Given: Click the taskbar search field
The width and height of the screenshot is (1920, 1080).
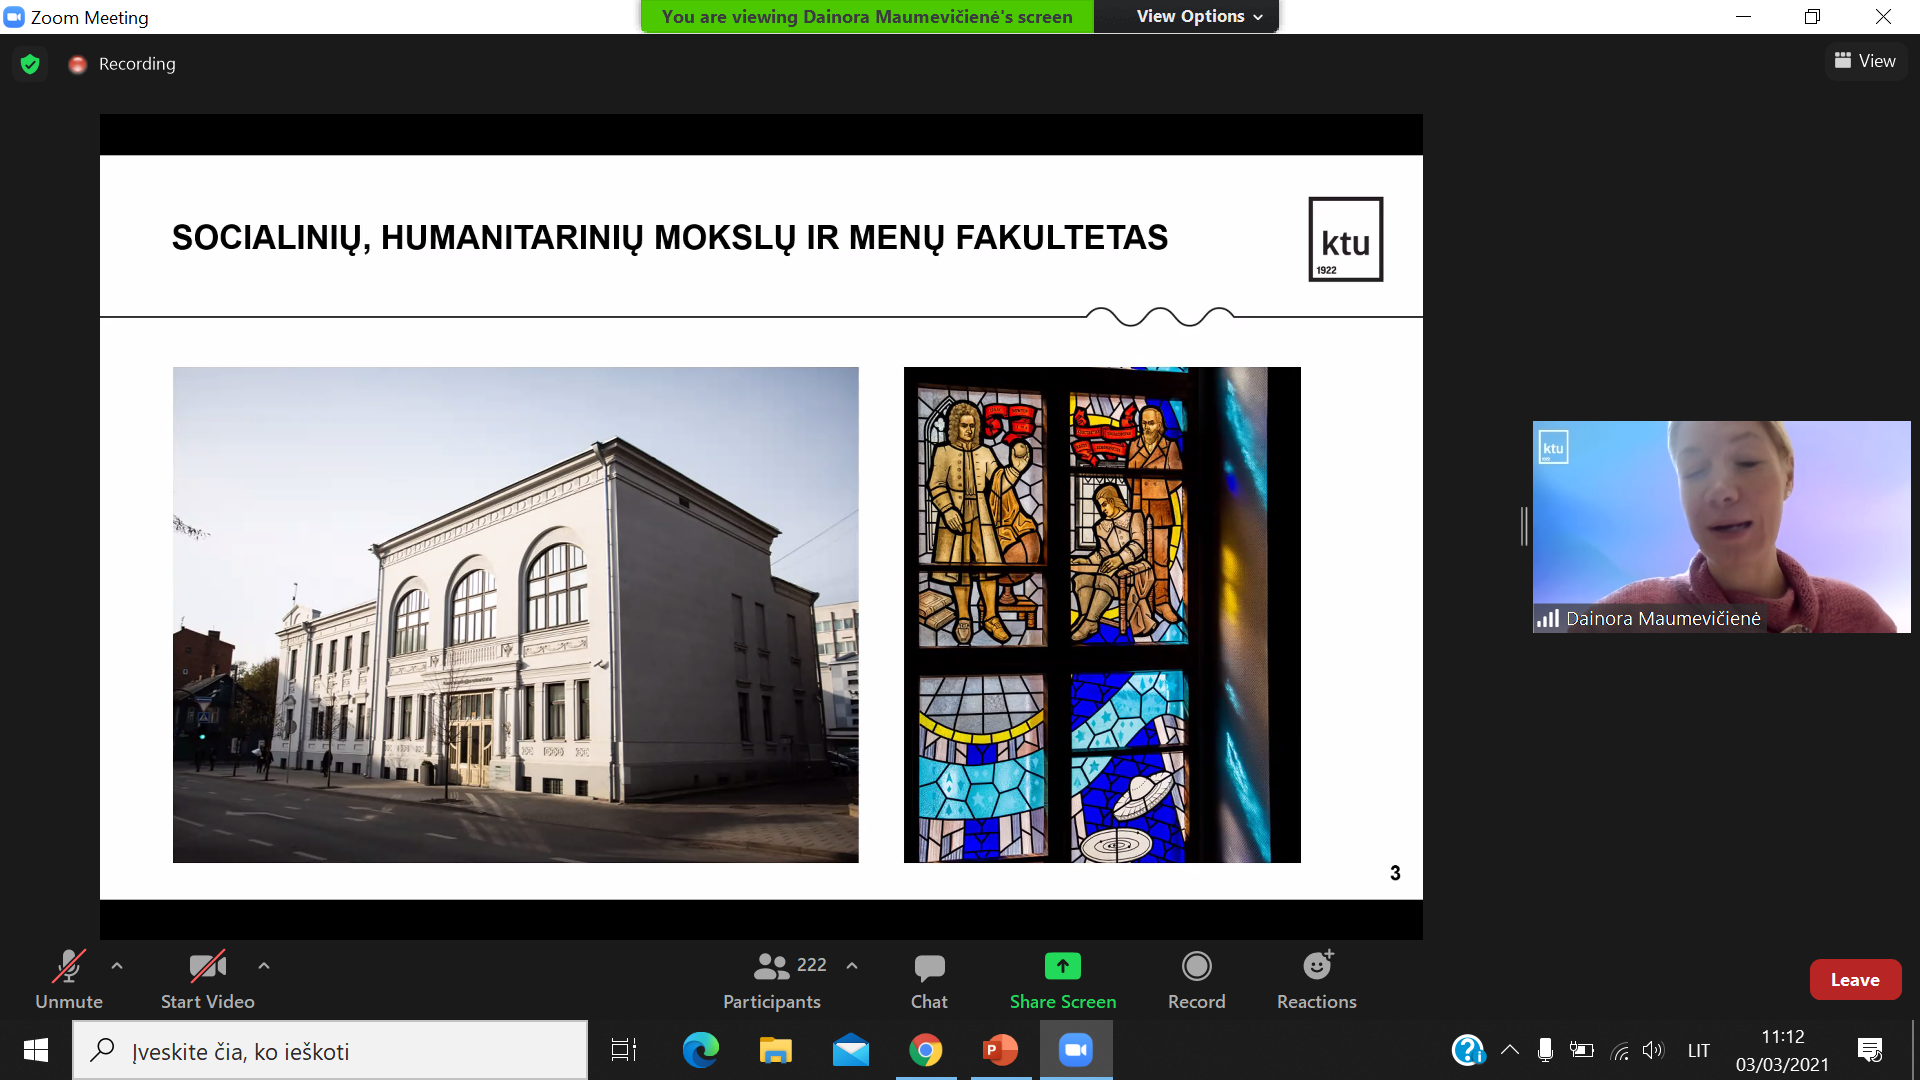Looking at the screenshot, I should (330, 1051).
